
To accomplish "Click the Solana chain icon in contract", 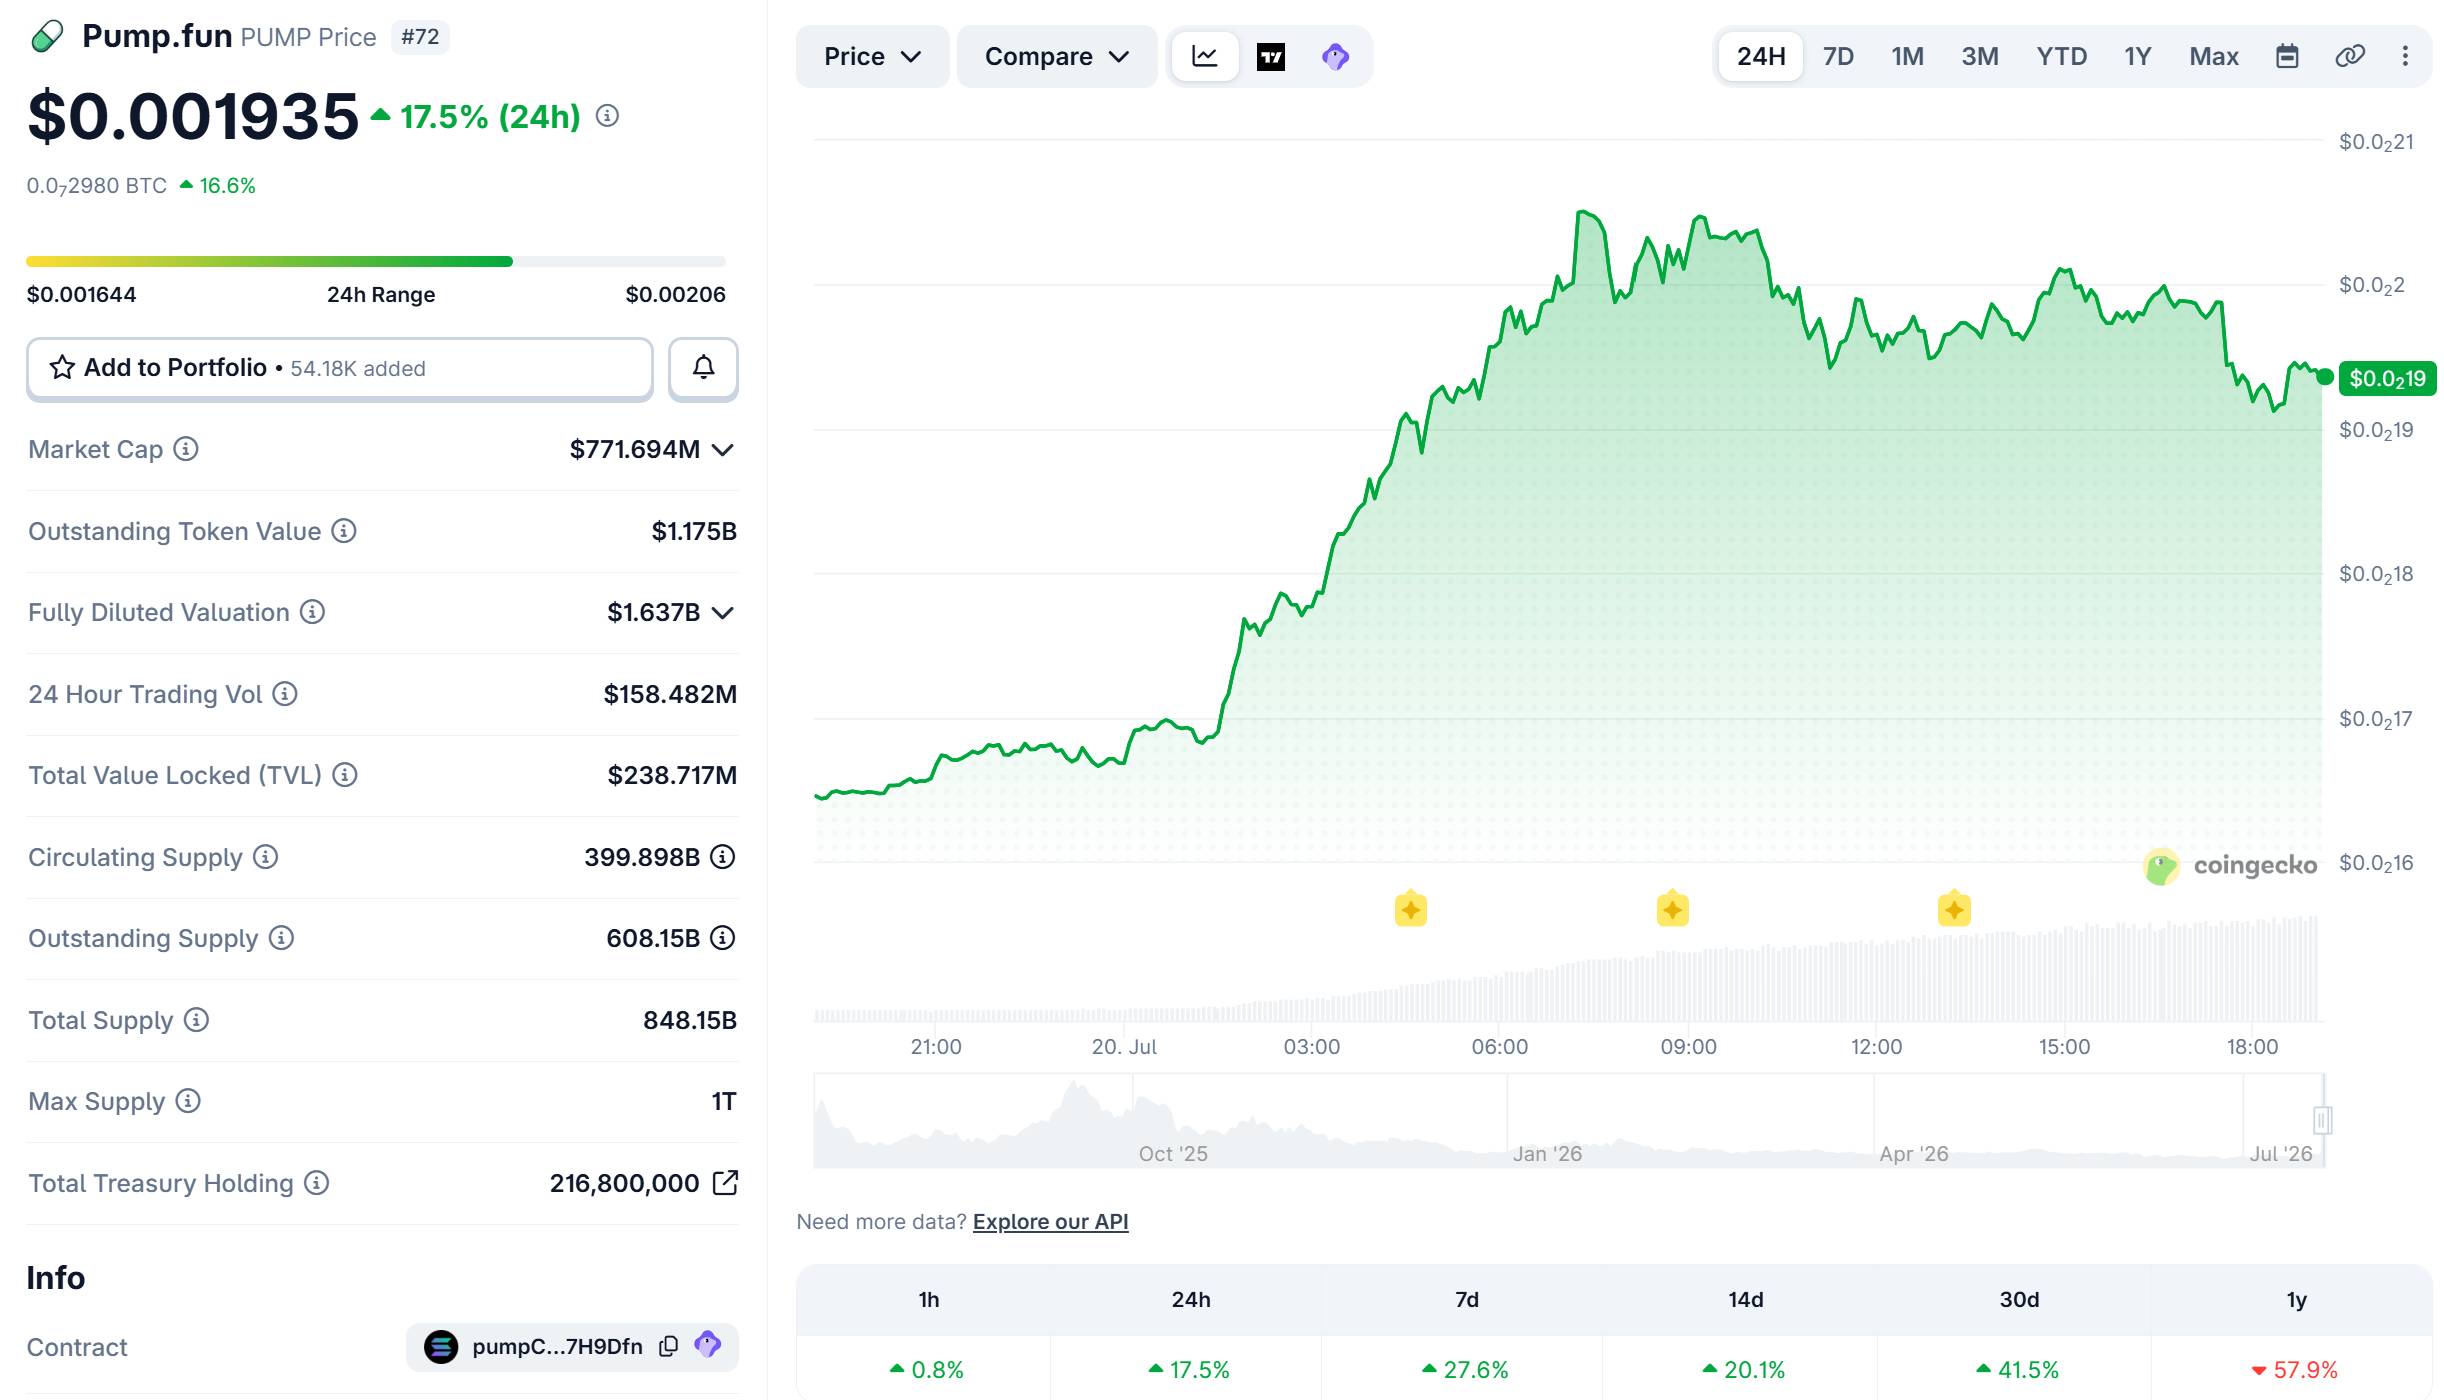I will click(x=441, y=1347).
